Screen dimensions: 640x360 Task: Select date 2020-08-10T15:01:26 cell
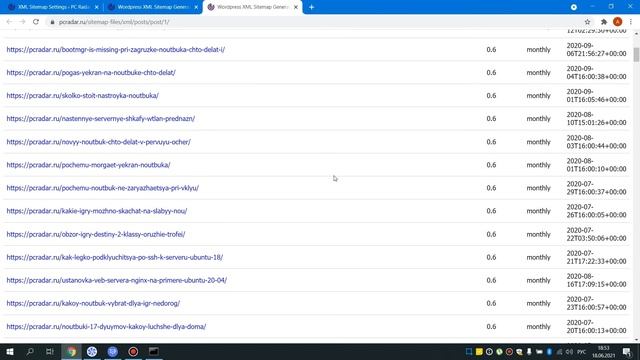[x=596, y=119]
